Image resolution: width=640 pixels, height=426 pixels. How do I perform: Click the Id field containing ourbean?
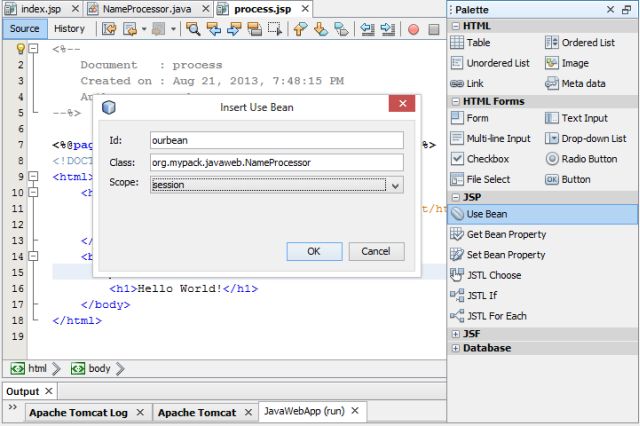[277, 140]
